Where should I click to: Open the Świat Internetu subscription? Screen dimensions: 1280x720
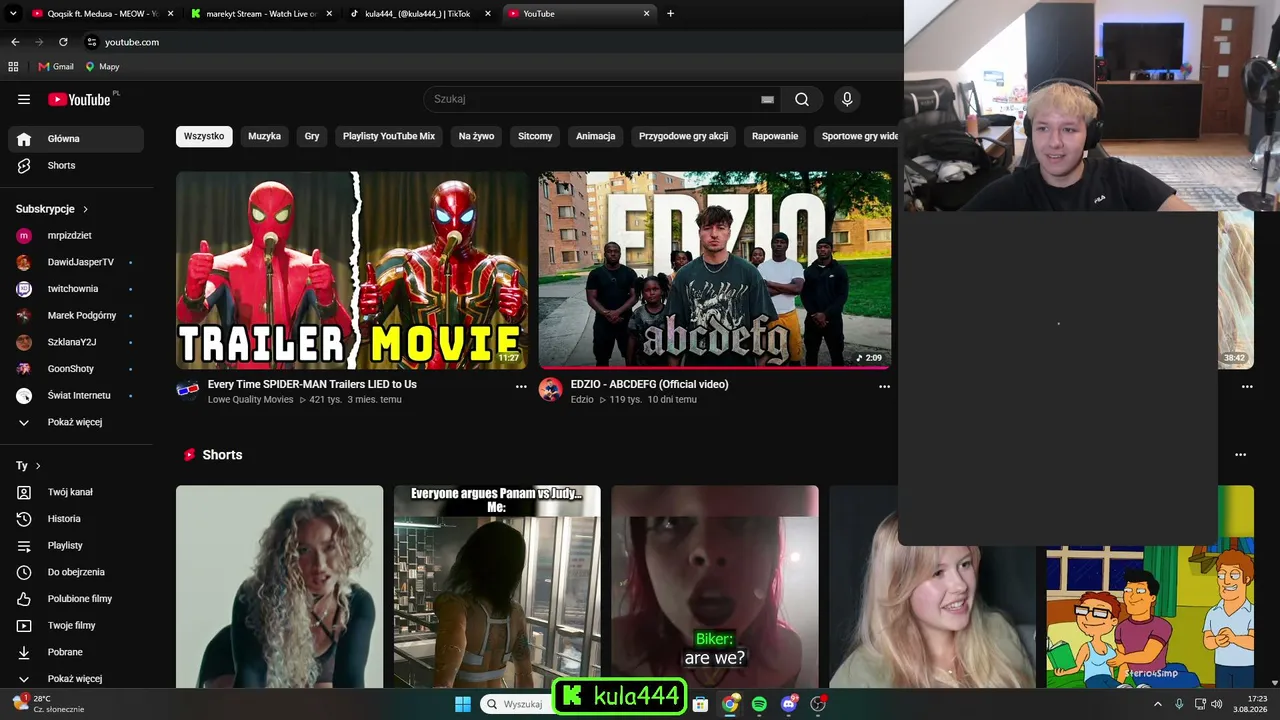(76, 396)
